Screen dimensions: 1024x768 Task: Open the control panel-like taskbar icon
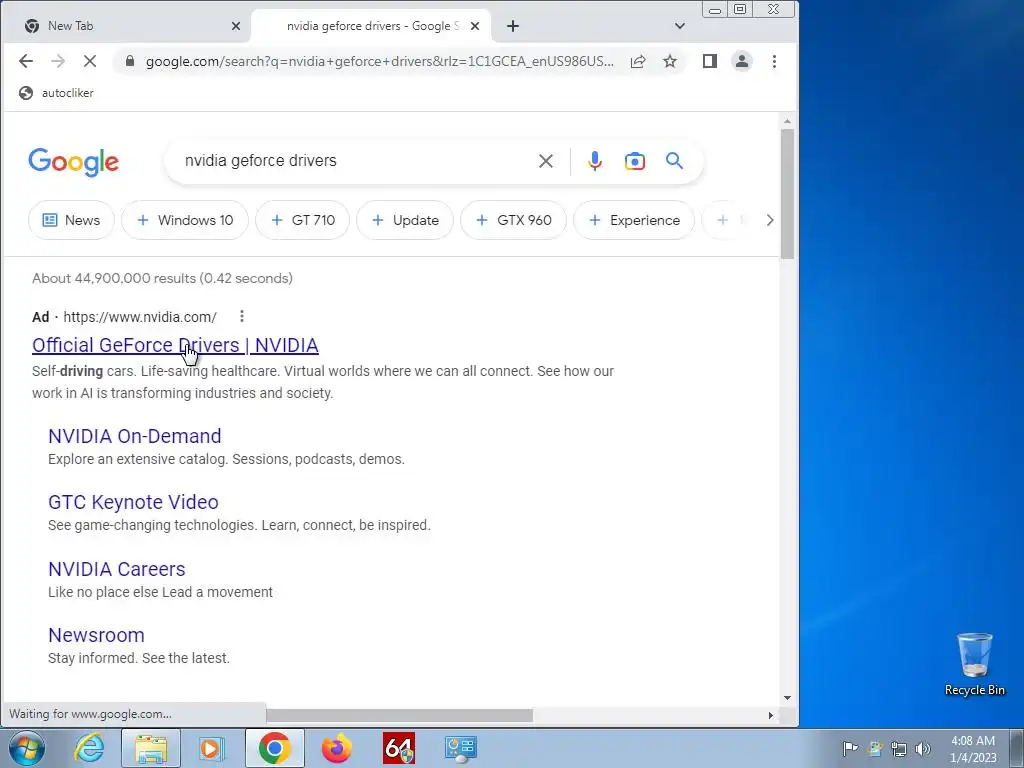coord(461,748)
